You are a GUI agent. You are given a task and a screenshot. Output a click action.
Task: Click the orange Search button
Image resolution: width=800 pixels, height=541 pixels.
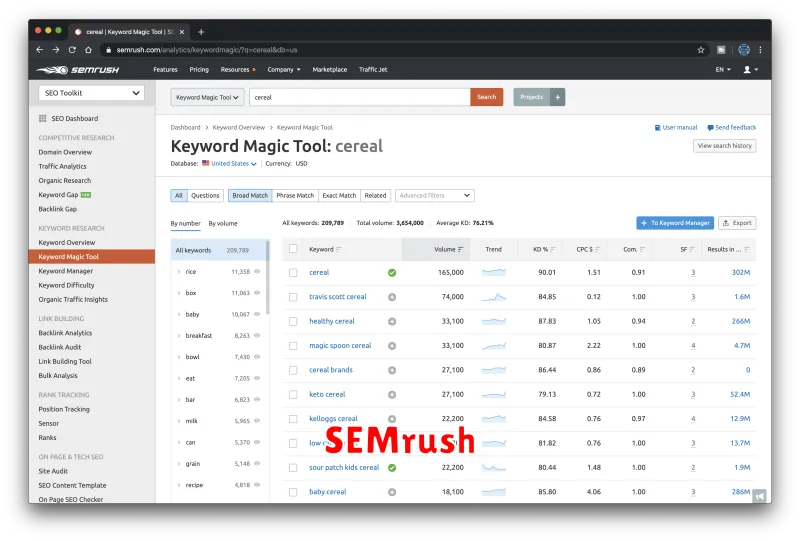coord(486,97)
